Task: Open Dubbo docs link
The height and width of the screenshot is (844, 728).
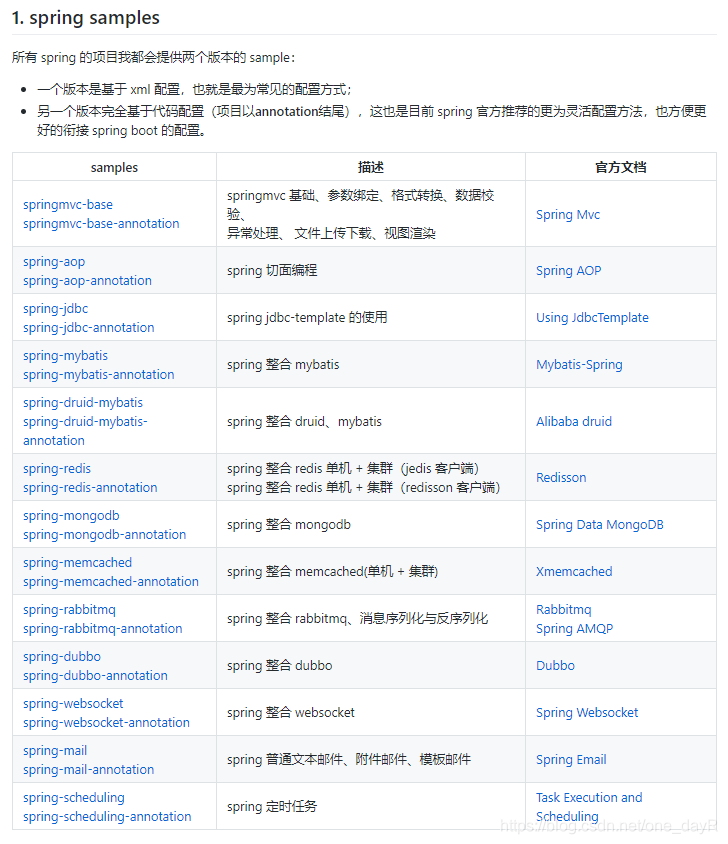Action: pyautogui.click(x=556, y=665)
